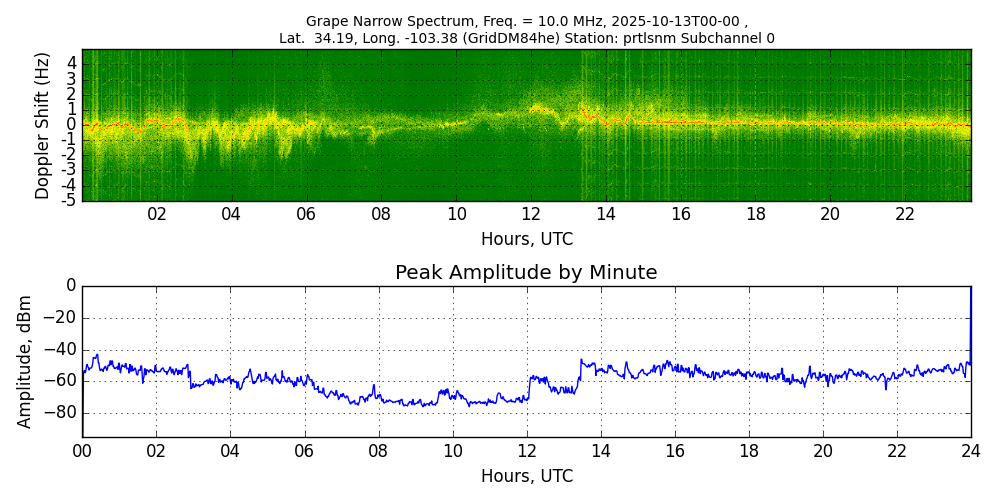The width and height of the screenshot is (1000, 500).
Task: Select the 24 hour tick on amplitude plot
Action: coord(970,451)
